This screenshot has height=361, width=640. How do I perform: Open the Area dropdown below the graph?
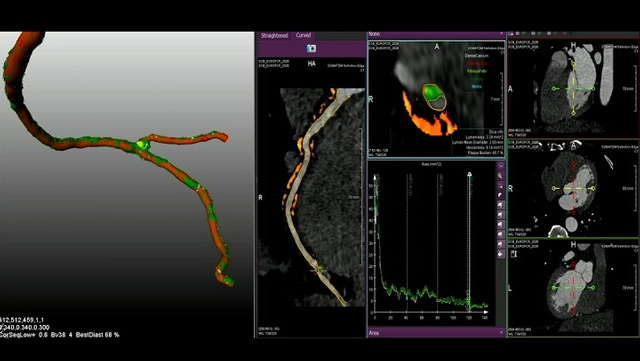436,333
